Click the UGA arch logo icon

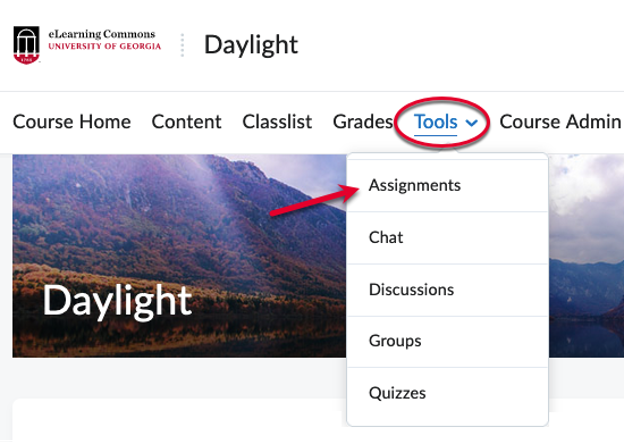tap(27, 45)
